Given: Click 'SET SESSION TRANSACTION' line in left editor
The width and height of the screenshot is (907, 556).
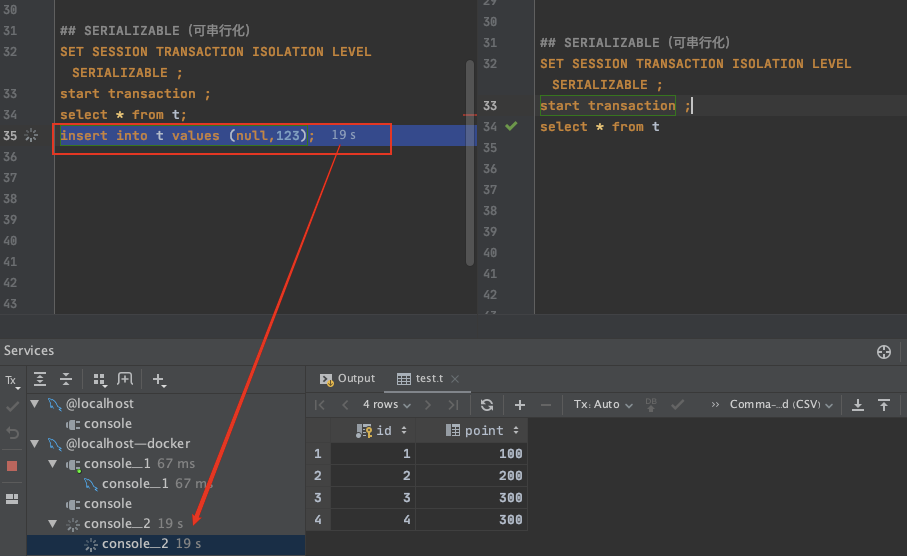Looking at the screenshot, I should 216,51.
